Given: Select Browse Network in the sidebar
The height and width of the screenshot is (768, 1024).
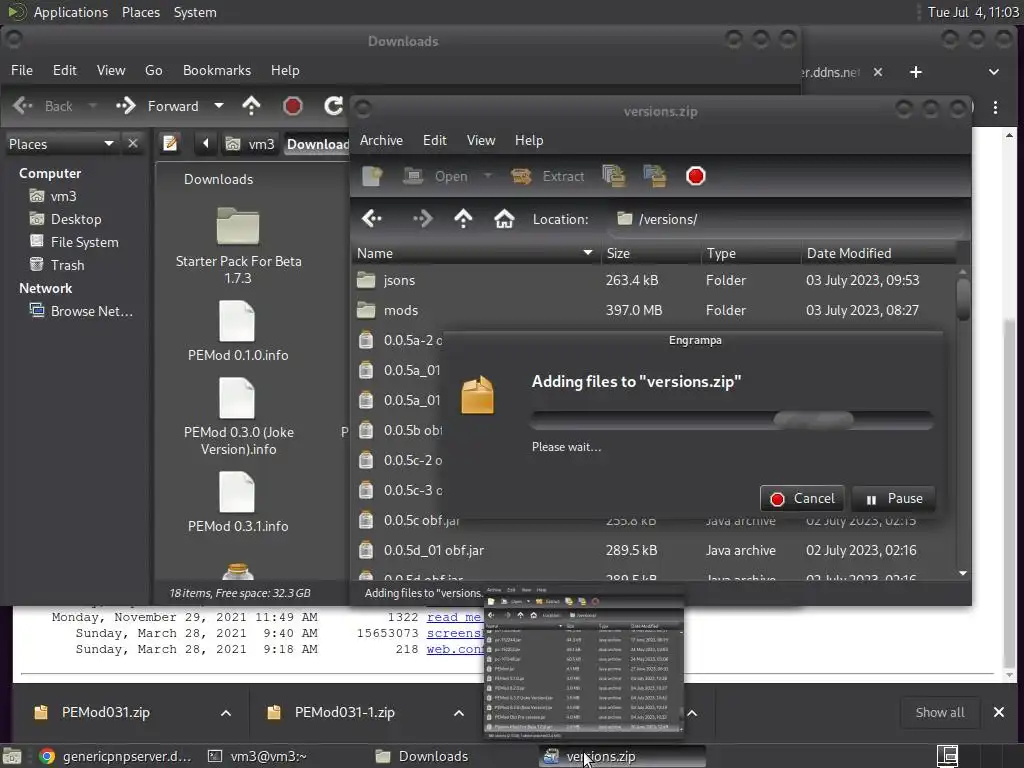Looking at the screenshot, I should pos(81,312).
